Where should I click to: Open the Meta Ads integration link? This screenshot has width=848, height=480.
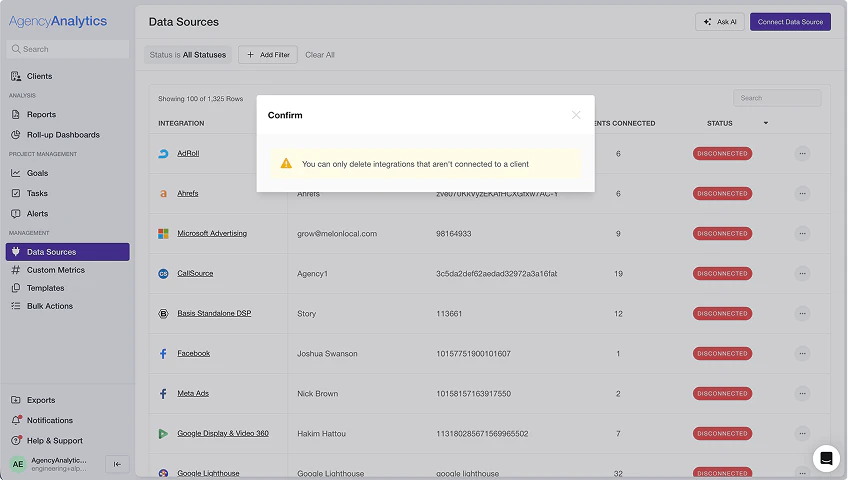(x=193, y=394)
